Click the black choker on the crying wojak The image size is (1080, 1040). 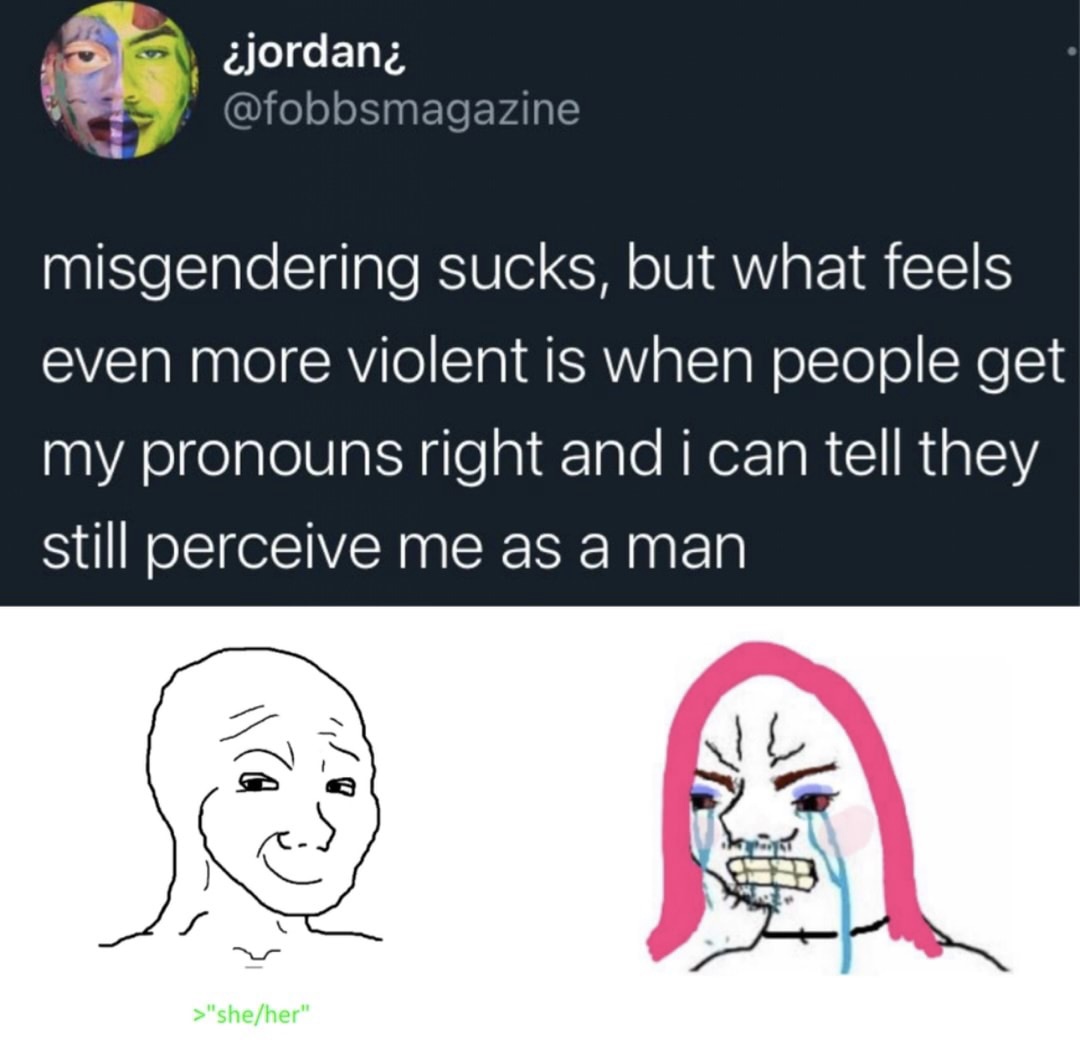click(823, 934)
